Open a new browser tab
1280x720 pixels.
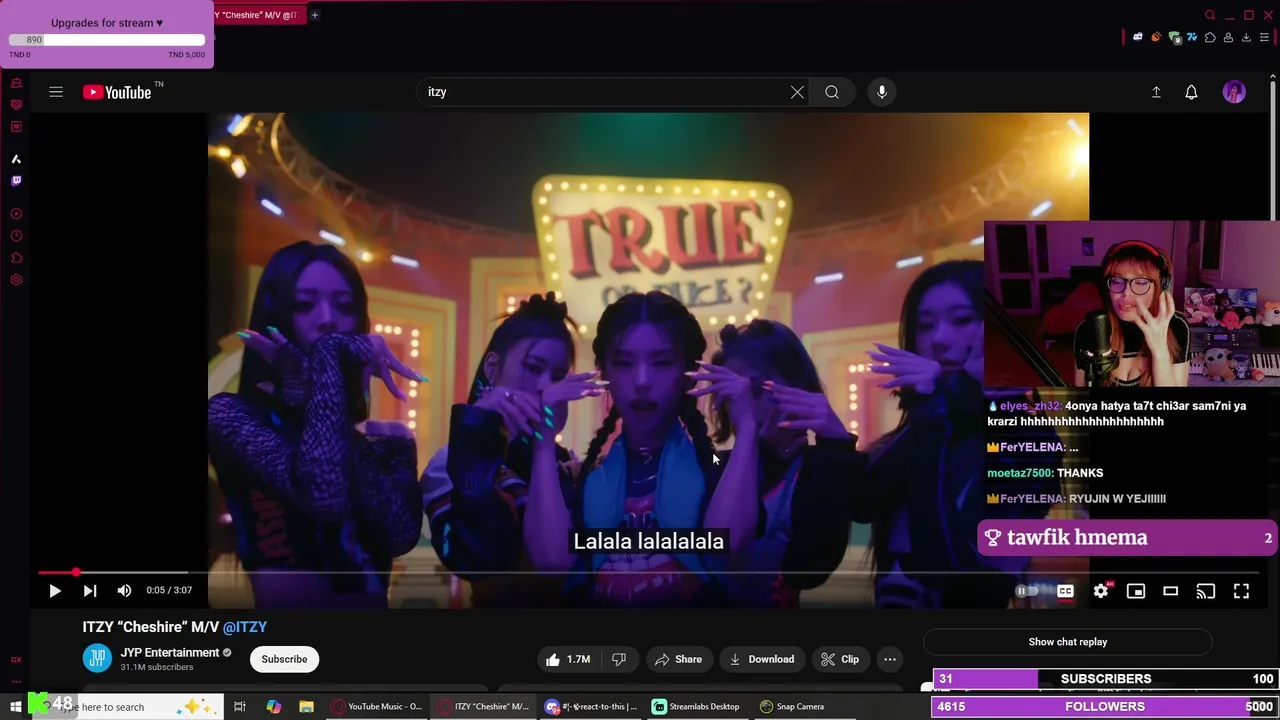pos(314,15)
